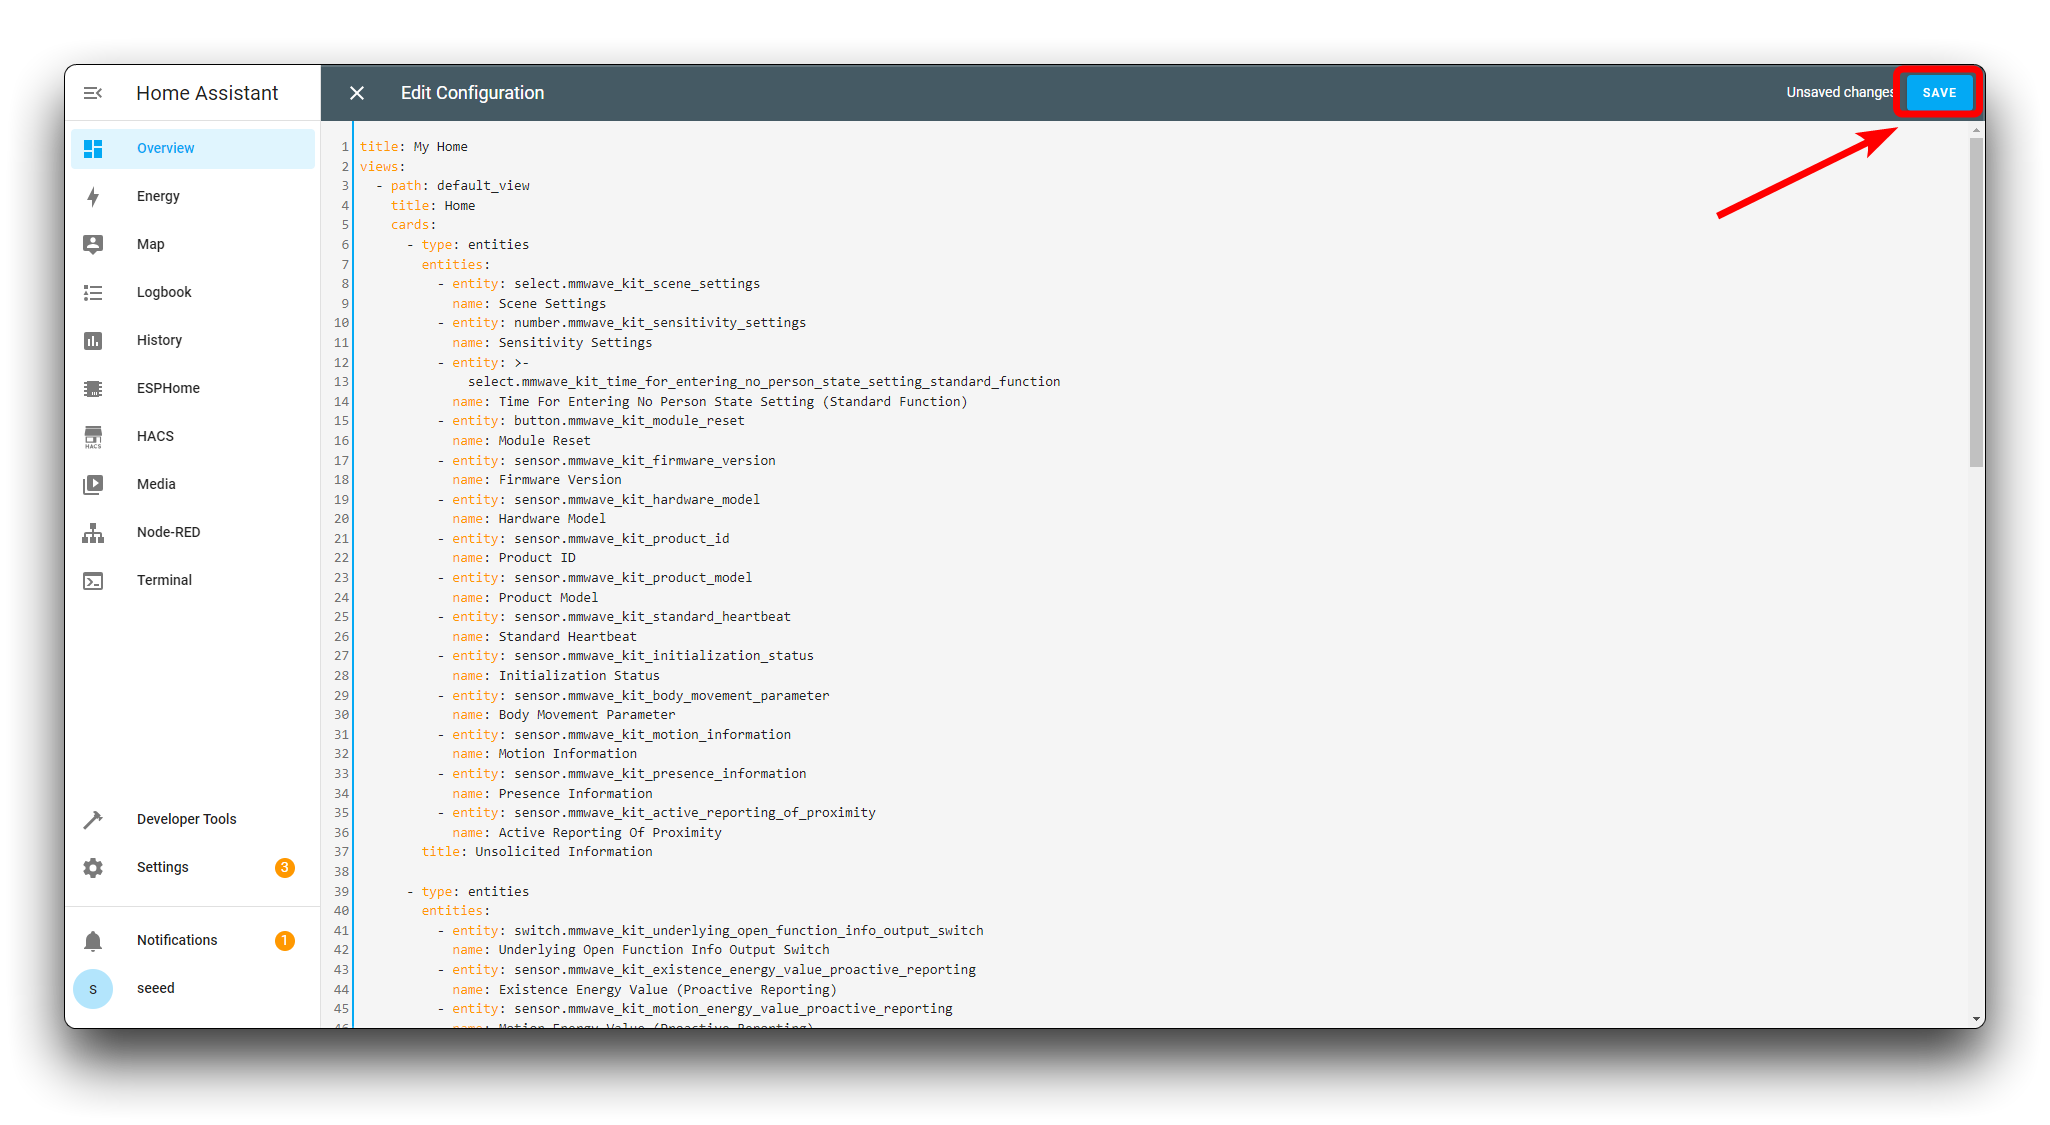
Task: Click the Energy lightning bolt icon
Action: coord(93,196)
